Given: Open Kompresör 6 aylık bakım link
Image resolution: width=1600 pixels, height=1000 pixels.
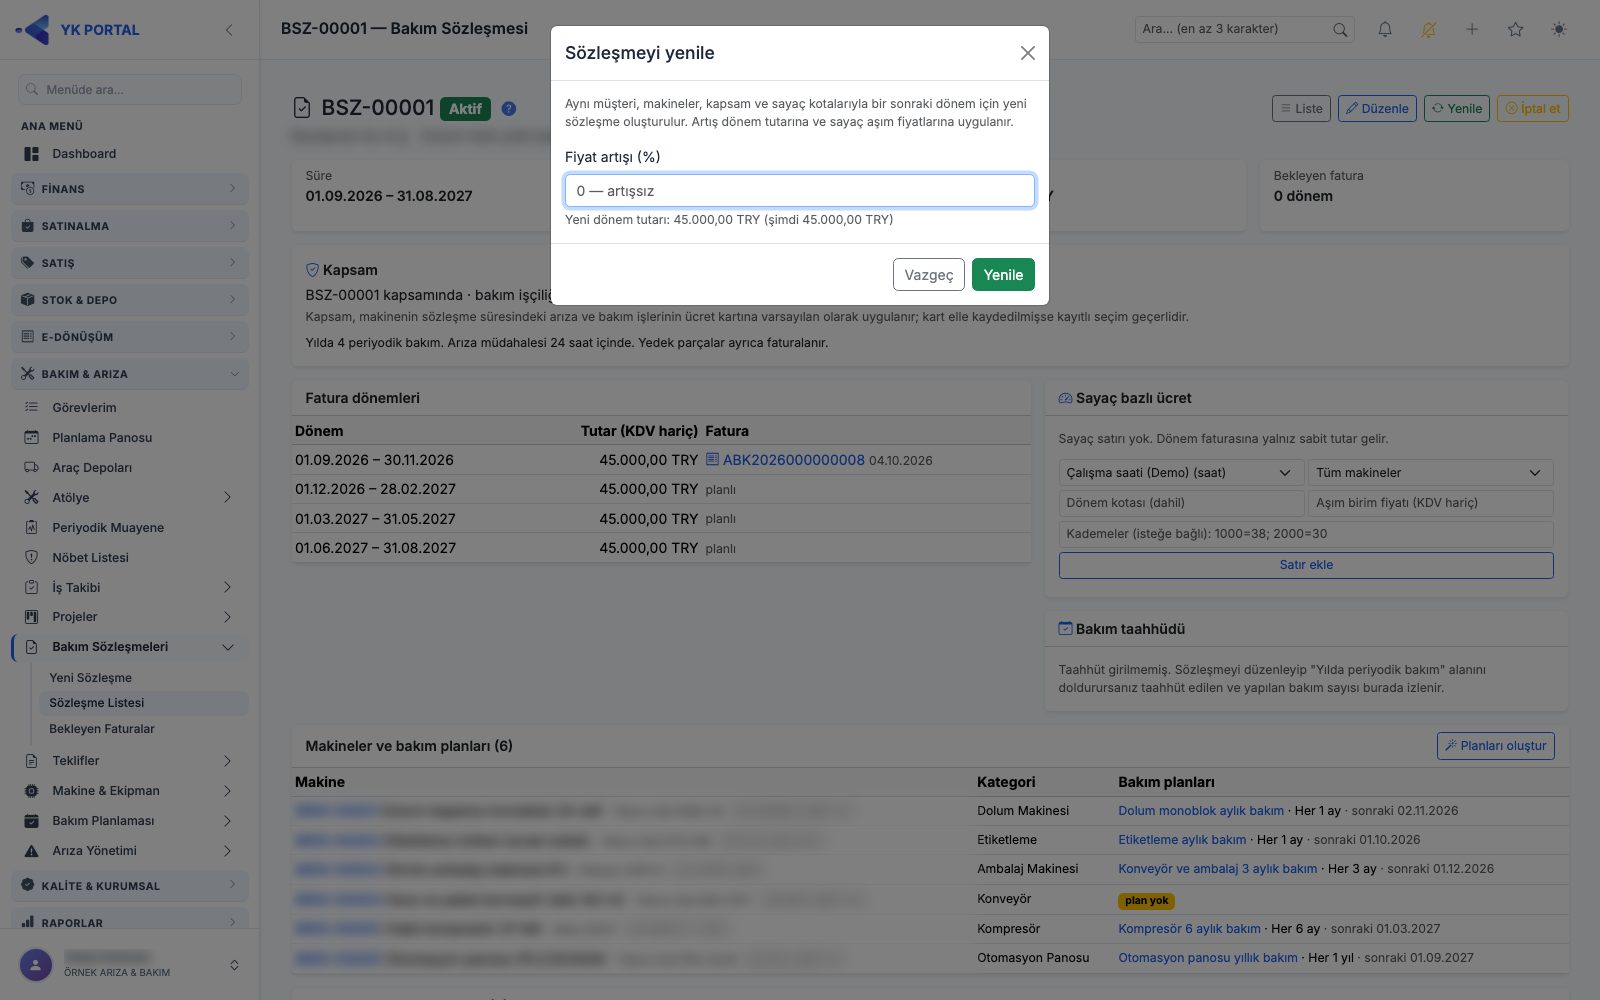Looking at the screenshot, I should click(1189, 929).
